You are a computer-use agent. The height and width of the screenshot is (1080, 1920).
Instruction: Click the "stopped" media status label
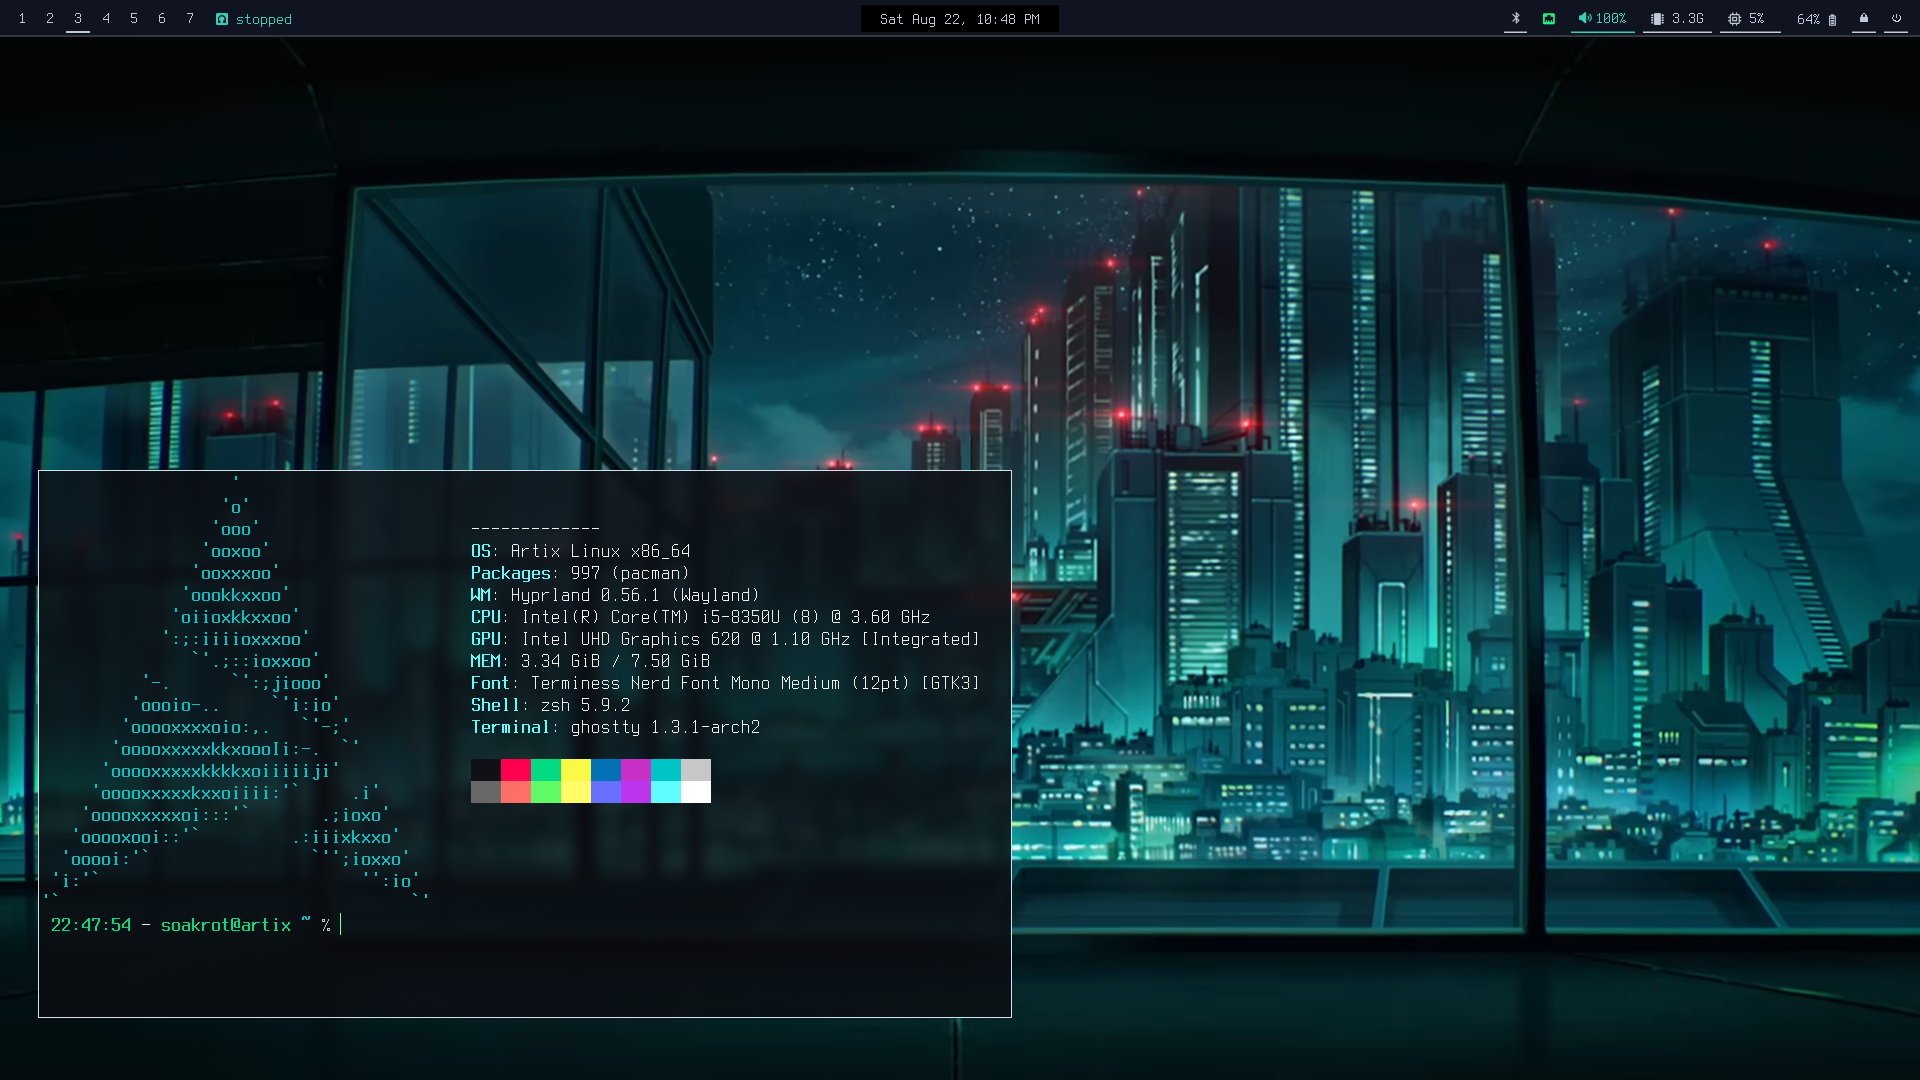264,19
